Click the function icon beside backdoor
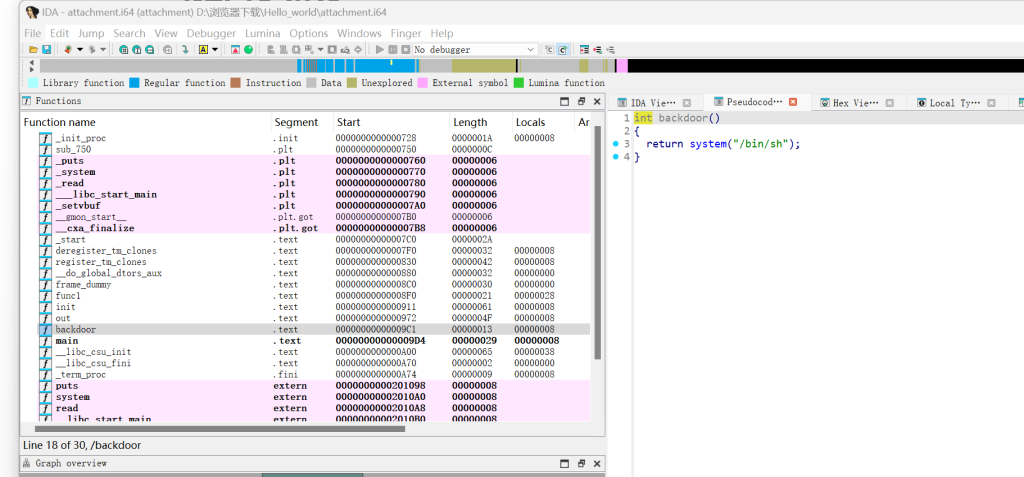This screenshot has width=1024, height=477. (x=45, y=329)
